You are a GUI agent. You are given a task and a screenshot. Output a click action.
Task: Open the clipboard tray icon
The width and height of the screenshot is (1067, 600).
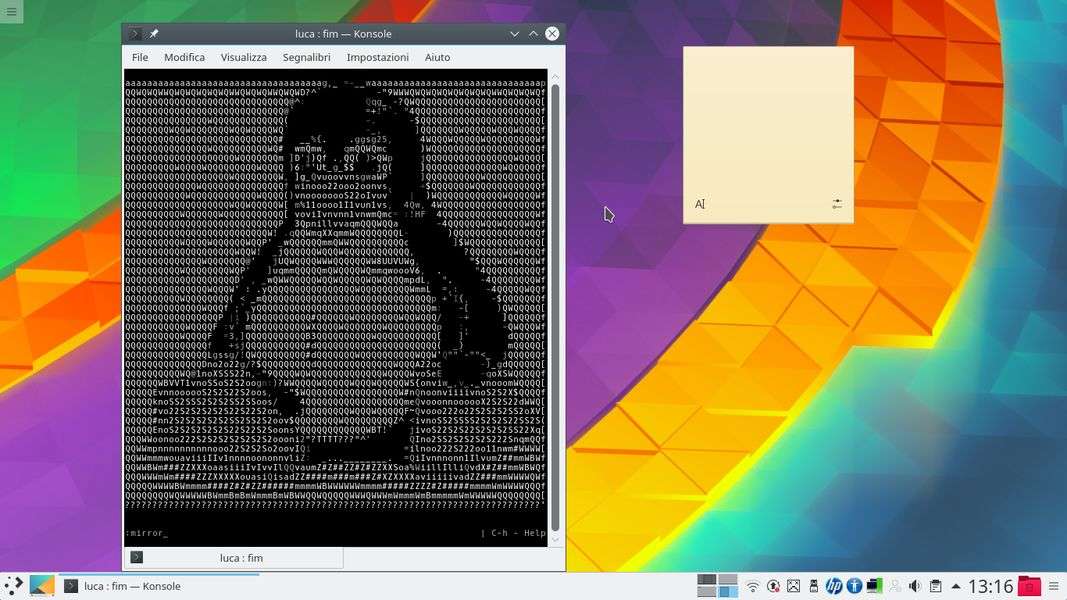tap(935, 586)
